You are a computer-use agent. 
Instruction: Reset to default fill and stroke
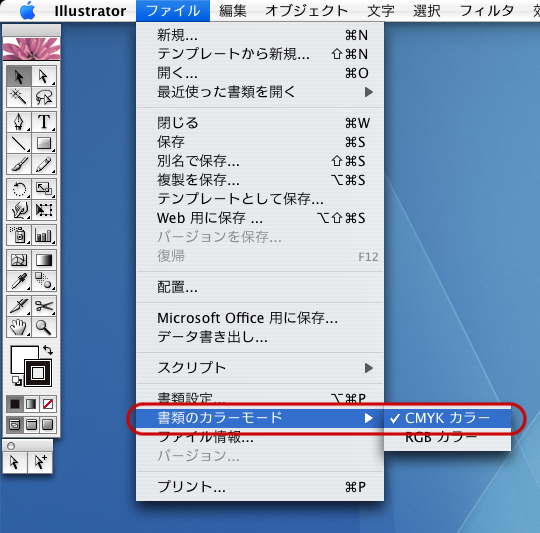pyautogui.click(x=16, y=380)
